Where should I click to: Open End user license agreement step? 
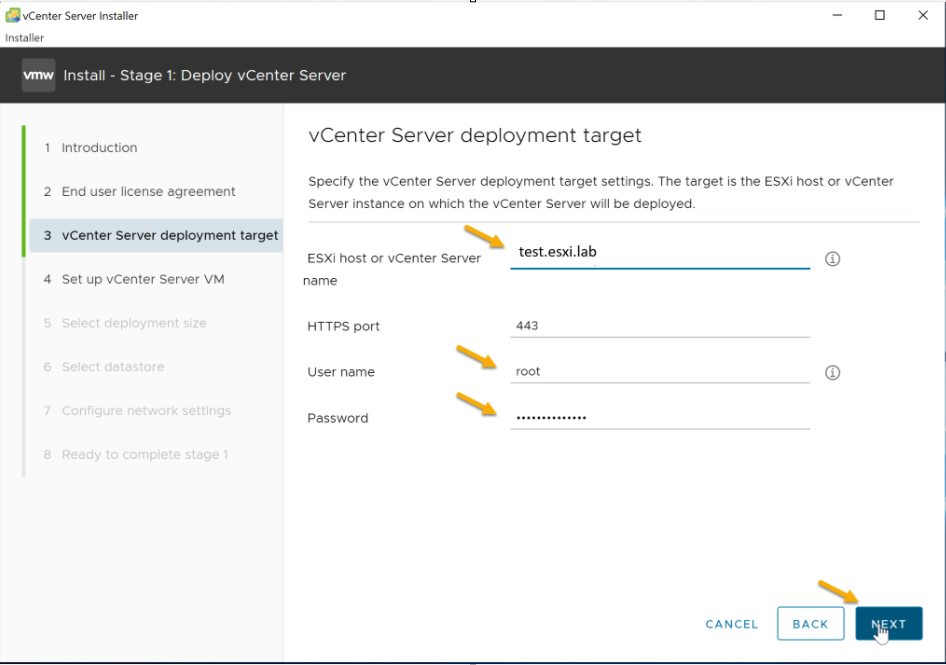[x=148, y=192]
